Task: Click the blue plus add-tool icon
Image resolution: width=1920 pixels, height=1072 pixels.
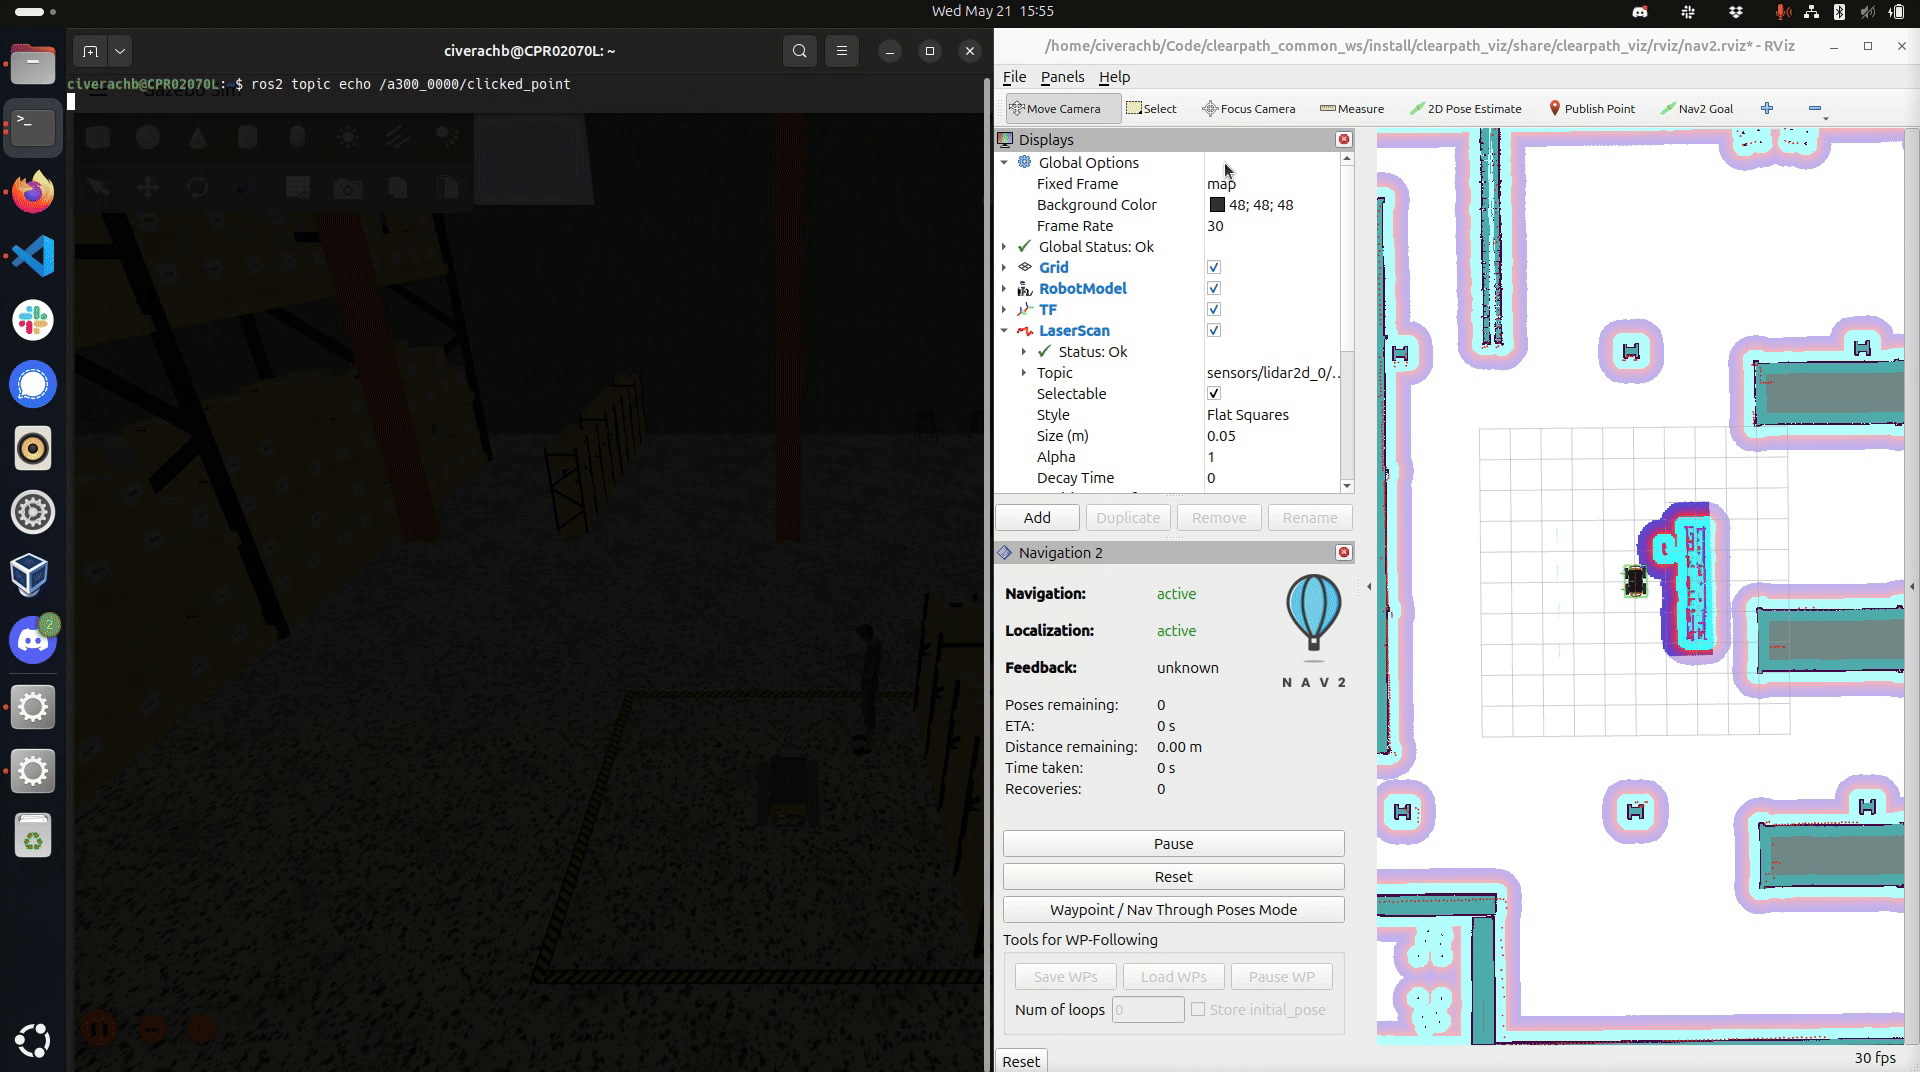Action: (x=1767, y=108)
